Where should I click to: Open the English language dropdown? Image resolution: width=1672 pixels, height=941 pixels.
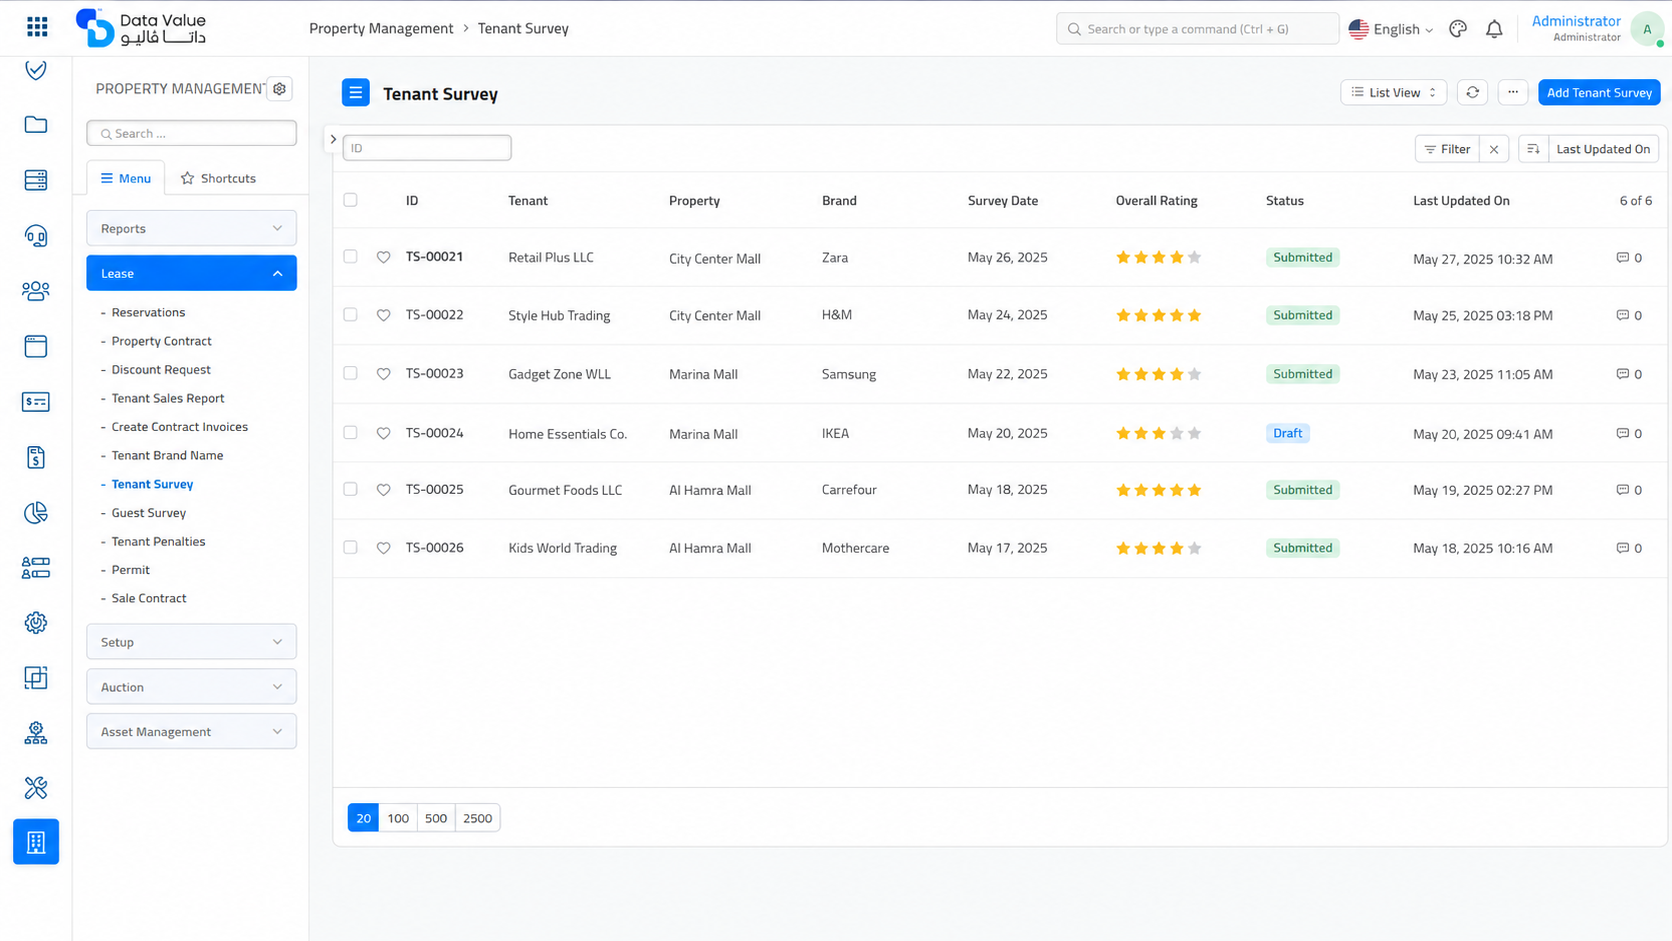coord(1391,29)
